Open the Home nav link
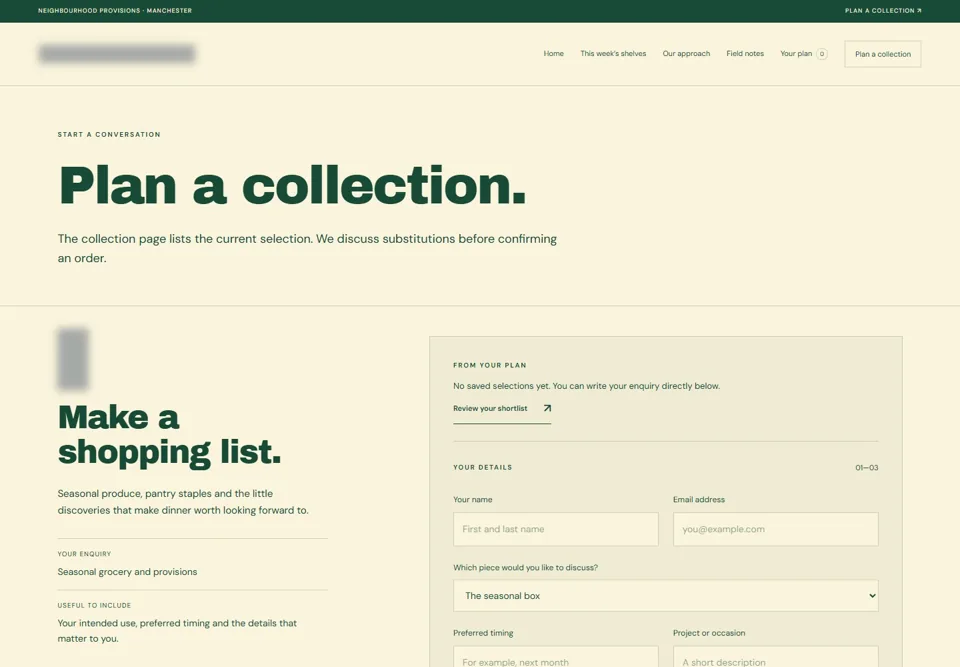Screen dimensions: 960x667 click(553, 54)
